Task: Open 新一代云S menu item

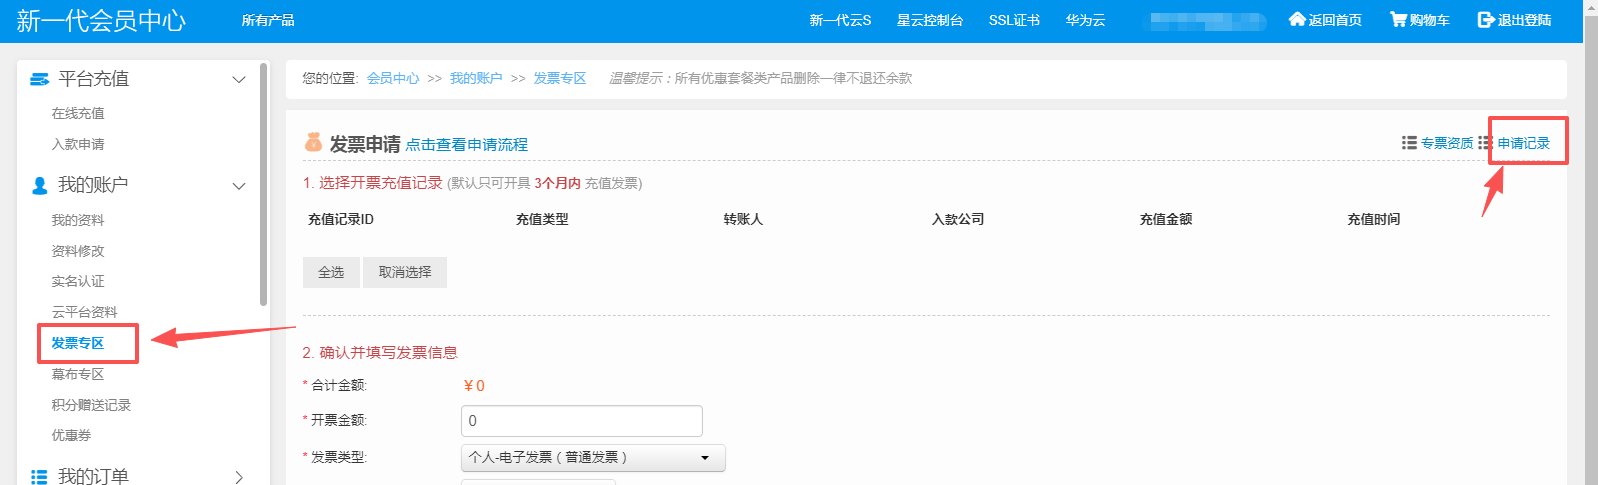Action: [840, 20]
